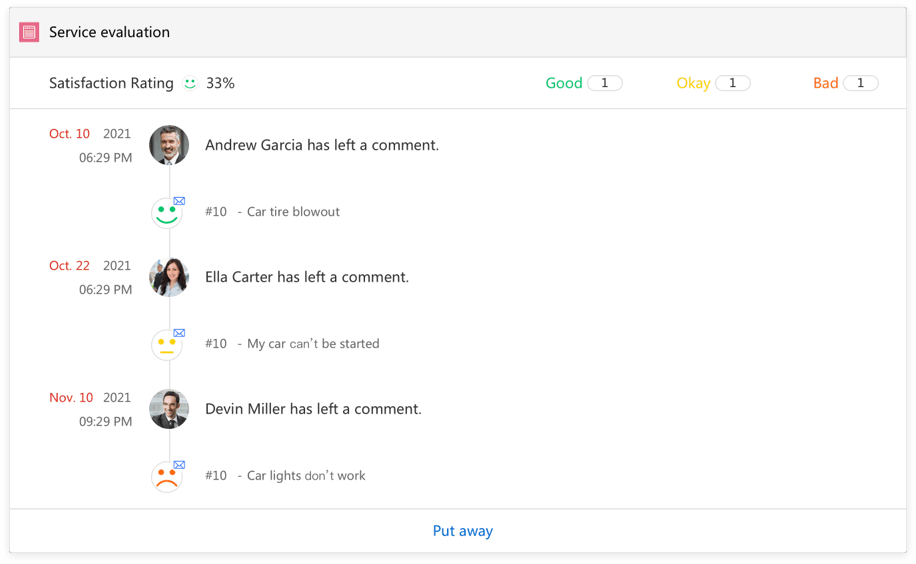Click the Good count badge
Image resolution: width=916 pixels, height=564 pixels.
pos(605,83)
